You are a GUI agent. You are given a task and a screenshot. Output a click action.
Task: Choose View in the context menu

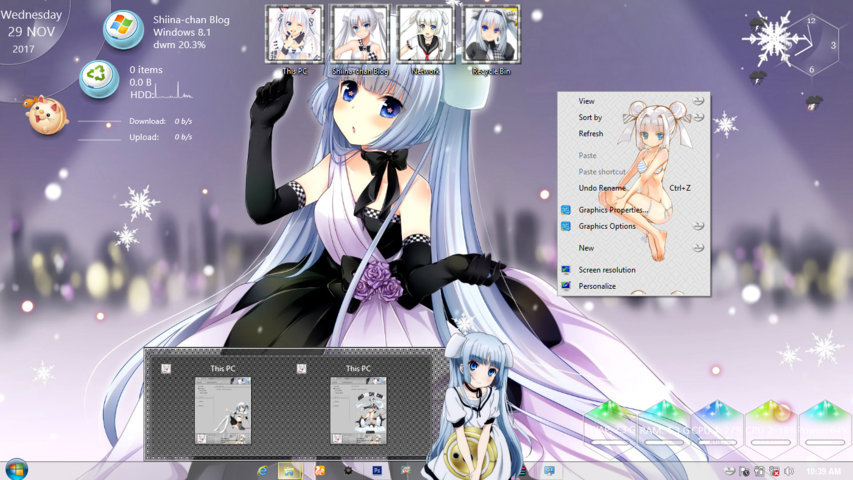tap(586, 101)
